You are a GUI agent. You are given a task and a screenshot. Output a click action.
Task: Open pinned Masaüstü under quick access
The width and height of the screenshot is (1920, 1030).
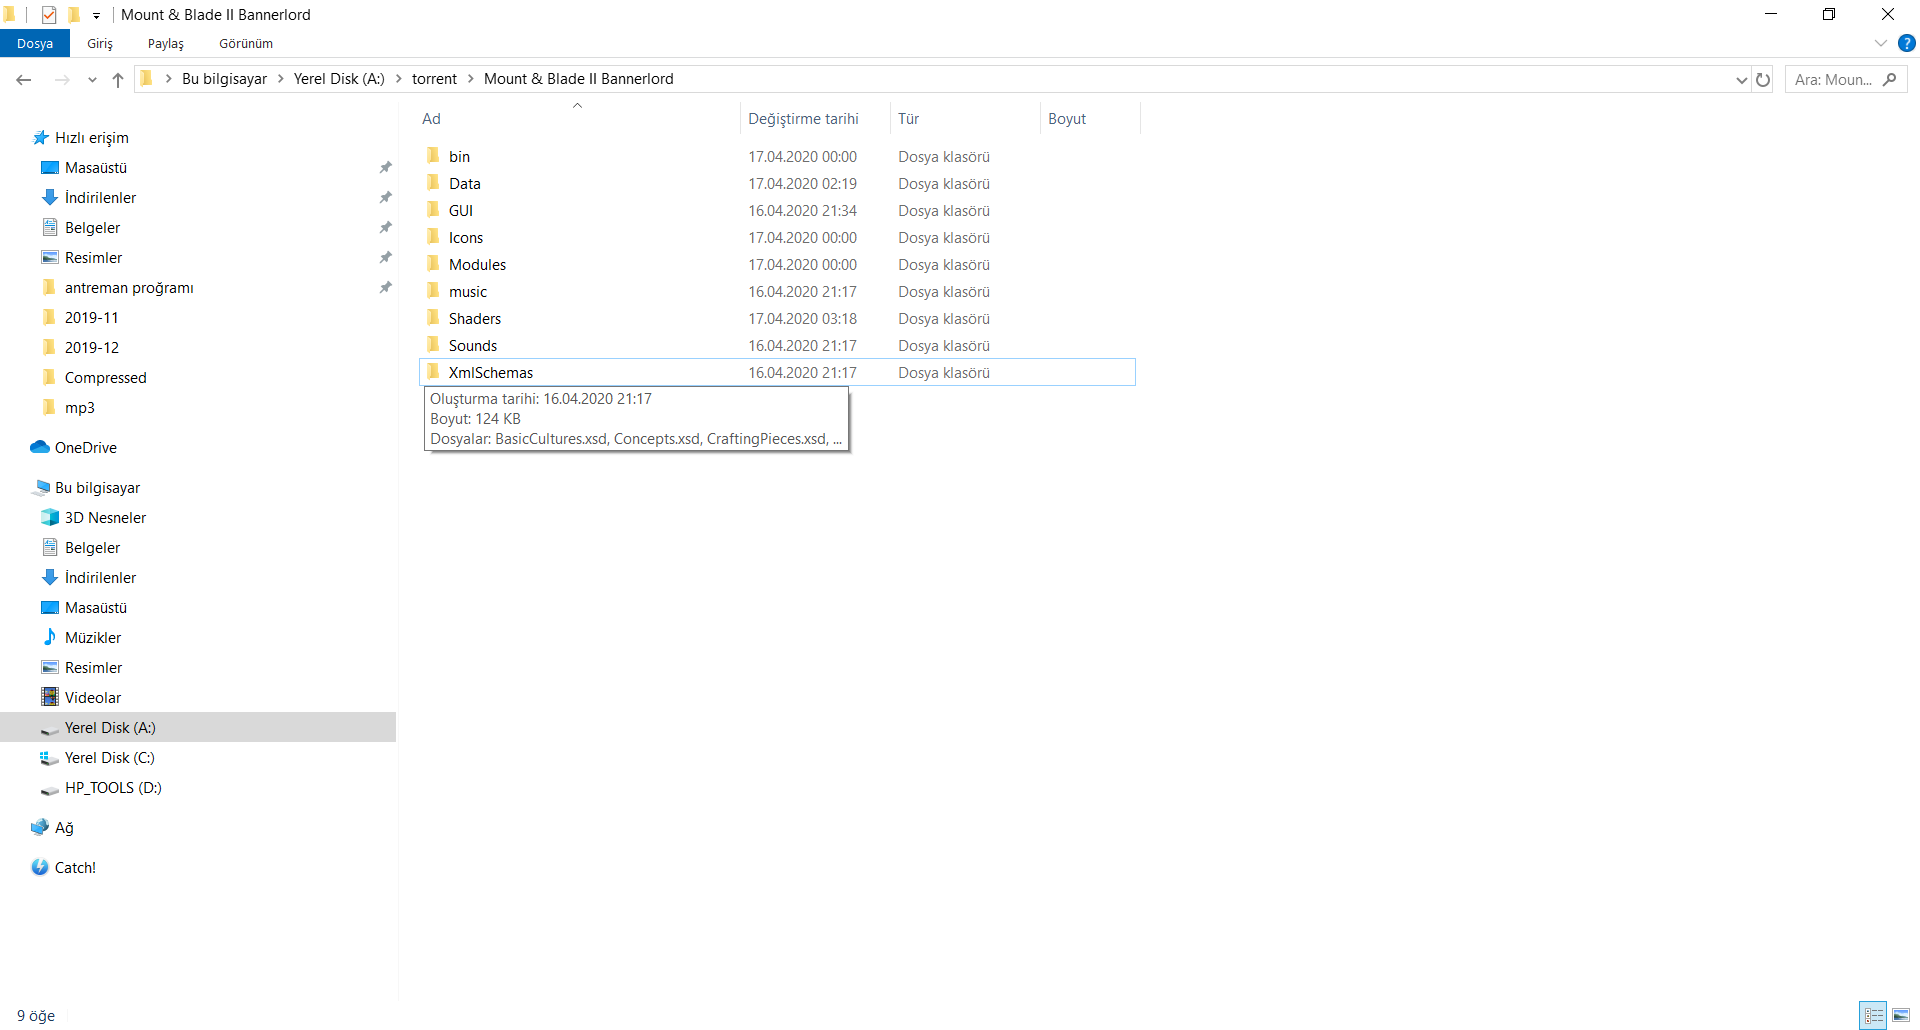click(x=96, y=168)
